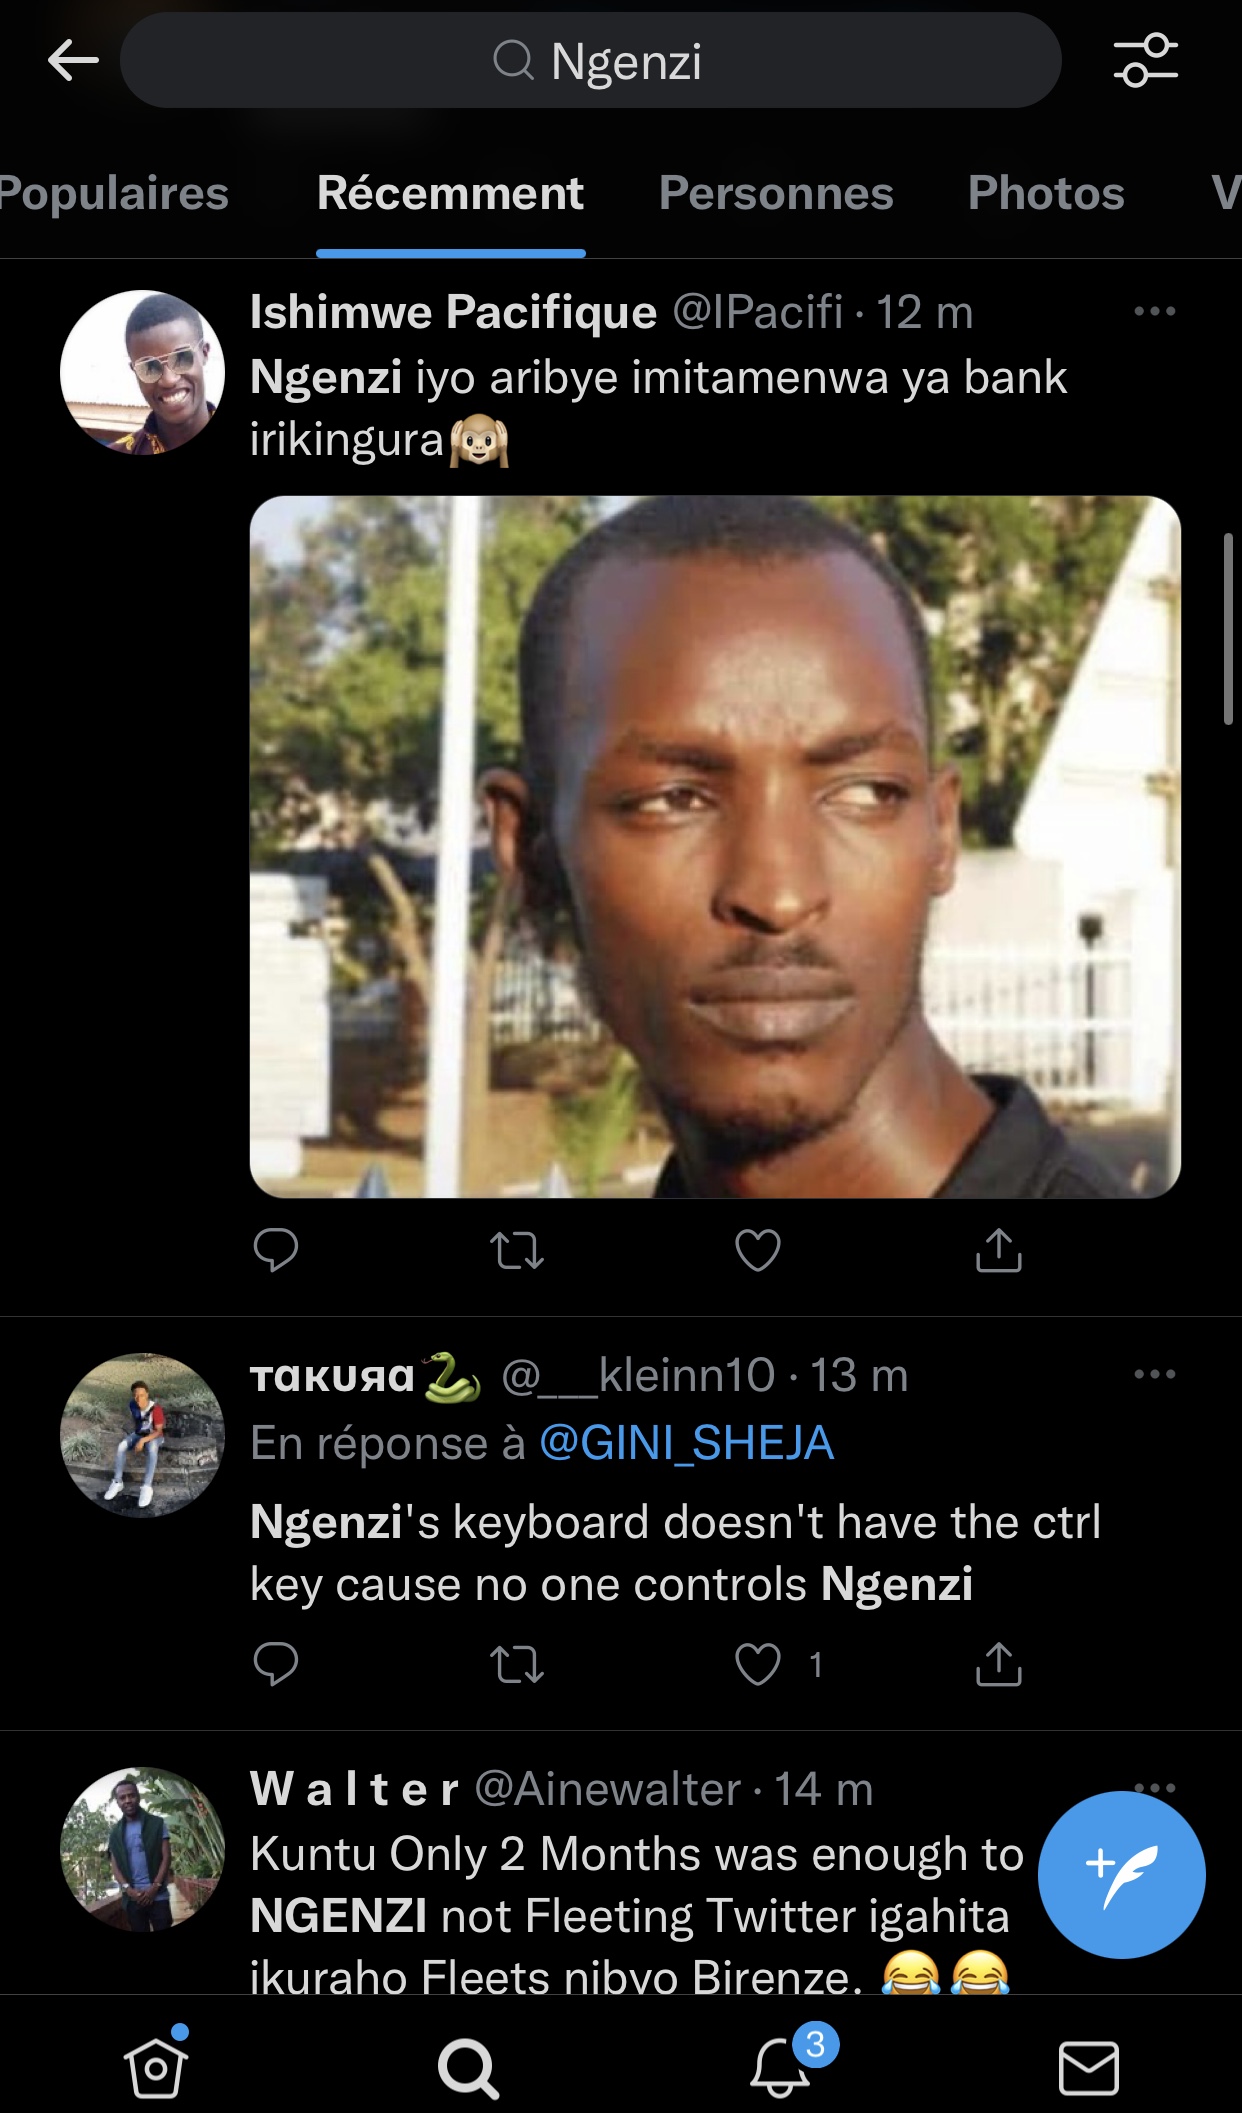Image resolution: width=1242 pixels, height=2113 pixels.
Task: Open more options for Walter's tweet
Action: coord(1154,1787)
